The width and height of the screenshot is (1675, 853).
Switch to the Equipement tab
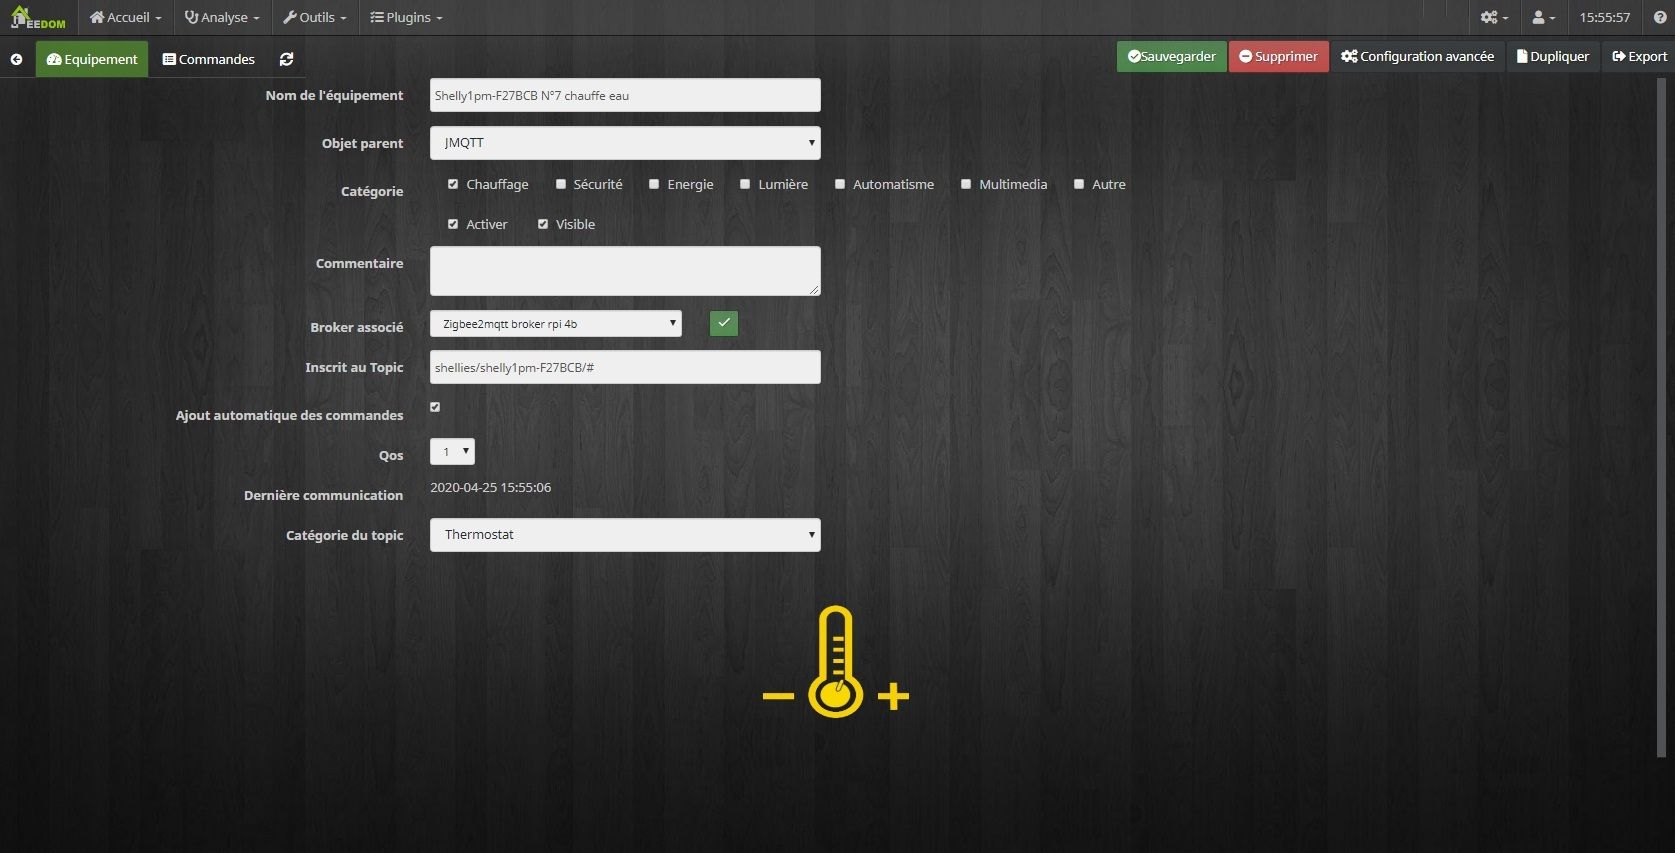point(92,59)
